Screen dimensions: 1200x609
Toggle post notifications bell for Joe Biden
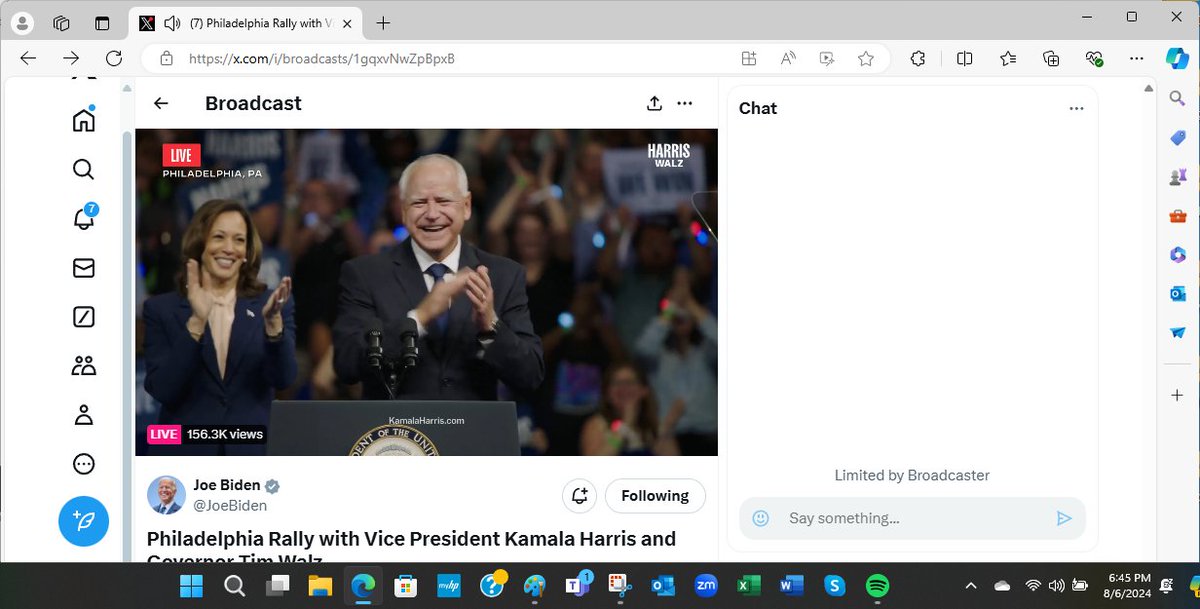(579, 495)
